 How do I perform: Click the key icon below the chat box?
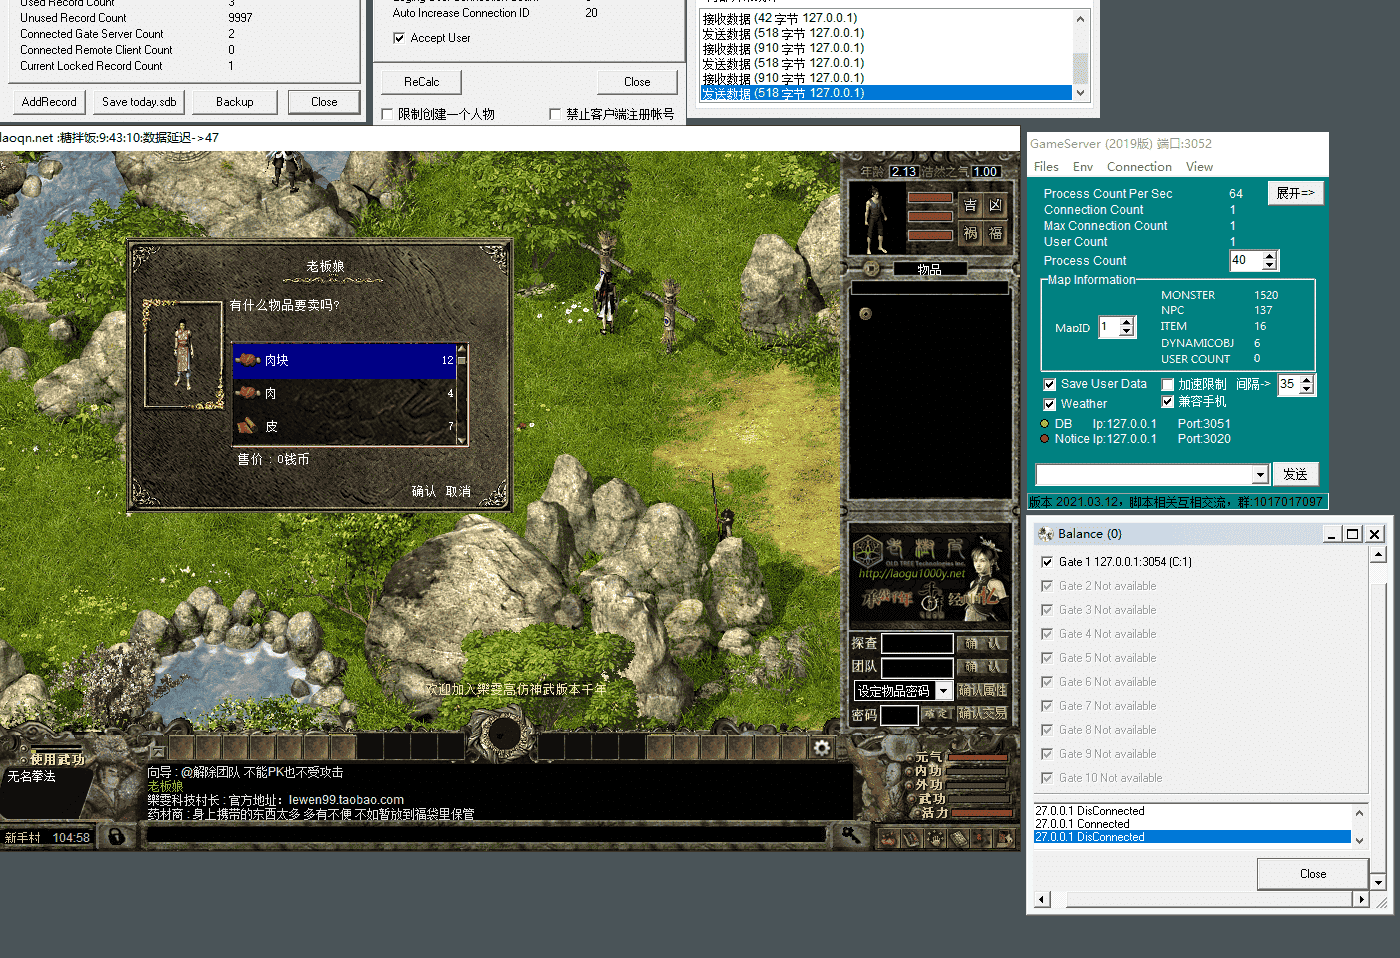[851, 834]
